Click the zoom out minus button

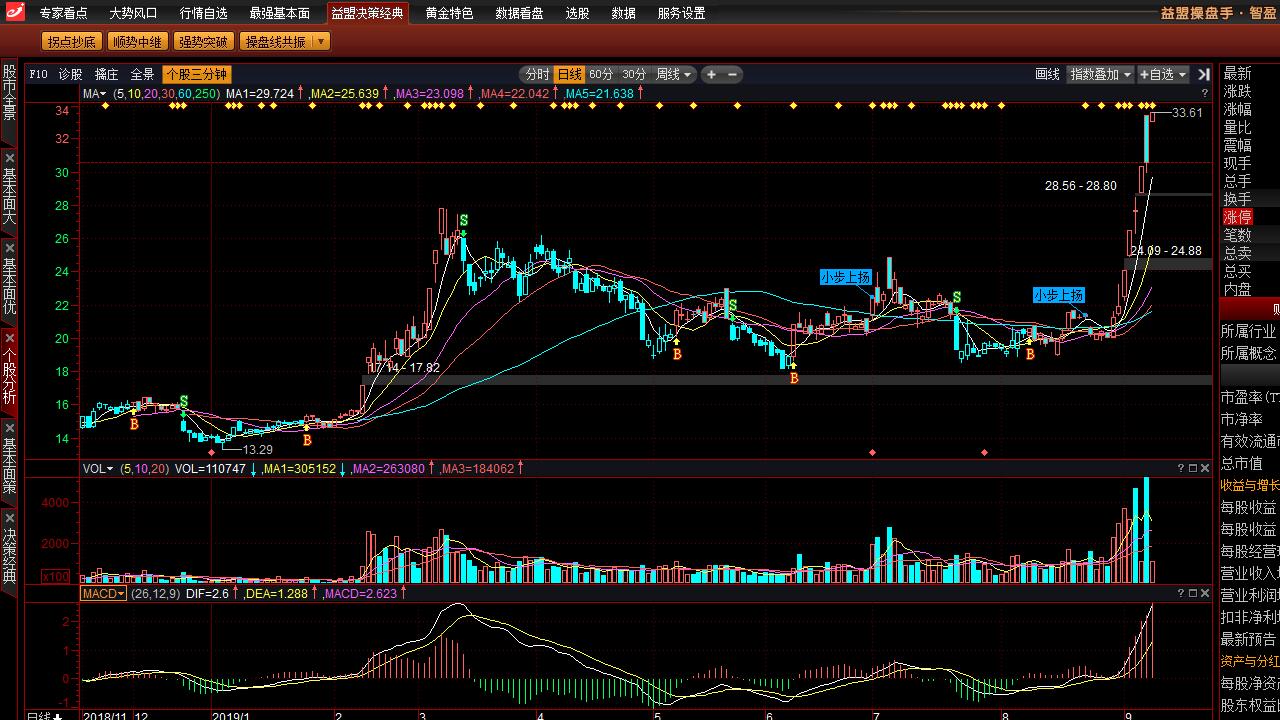pos(733,74)
